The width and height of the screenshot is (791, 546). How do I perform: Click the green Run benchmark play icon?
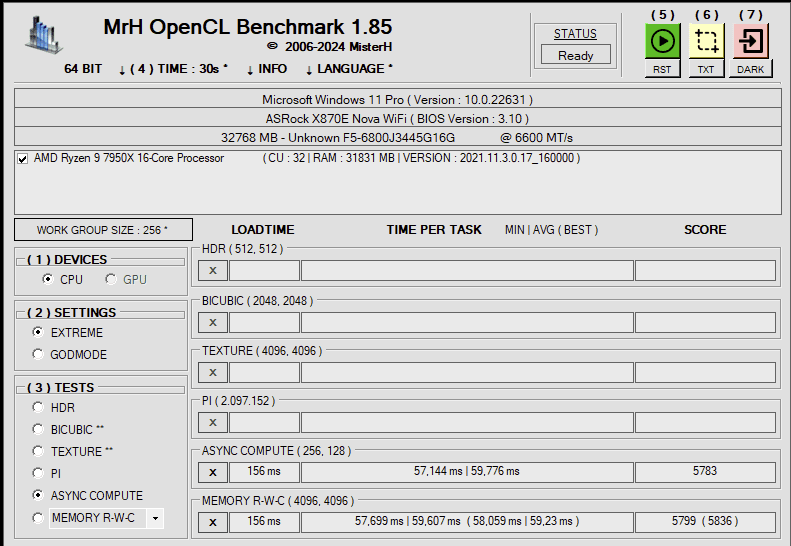662,41
